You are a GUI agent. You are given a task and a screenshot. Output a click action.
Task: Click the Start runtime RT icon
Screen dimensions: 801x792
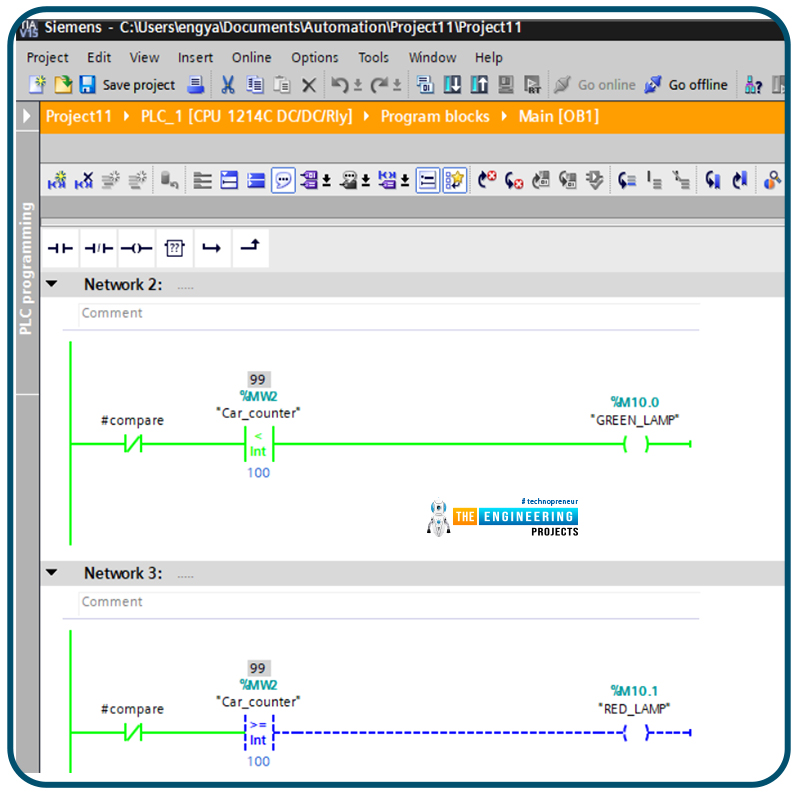[532, 84]
